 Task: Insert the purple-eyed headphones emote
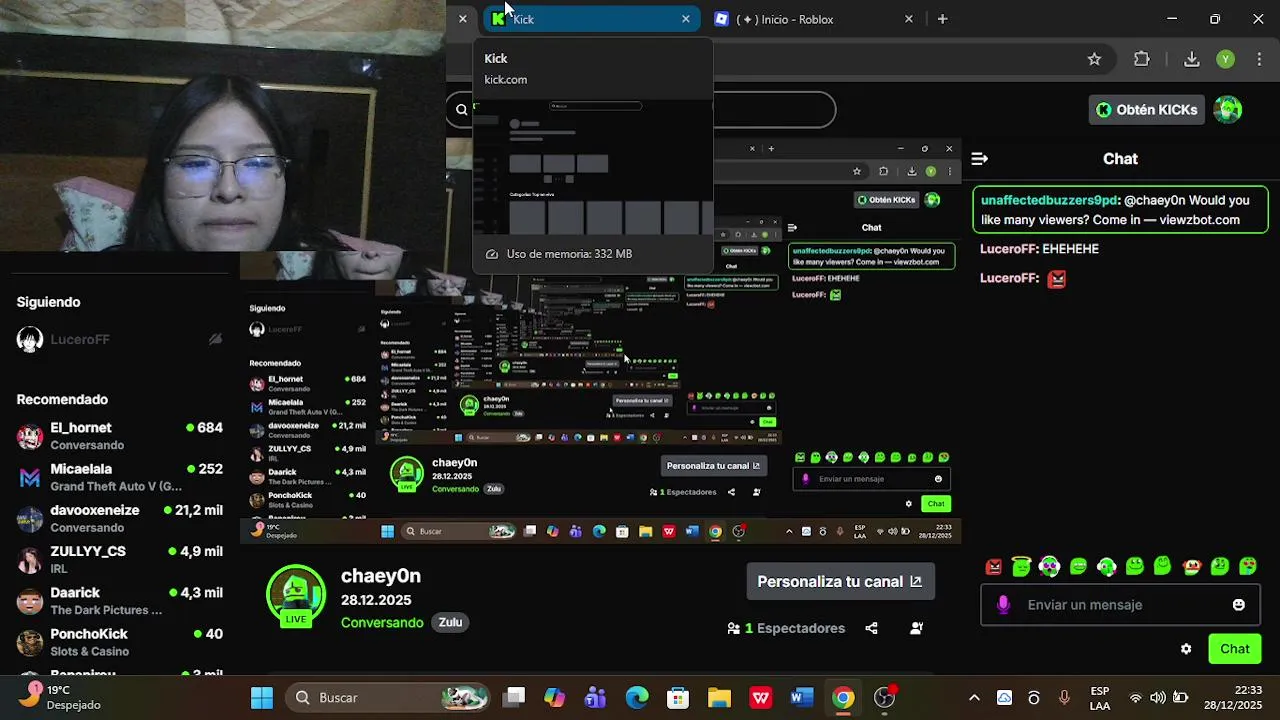point(1049,567)
